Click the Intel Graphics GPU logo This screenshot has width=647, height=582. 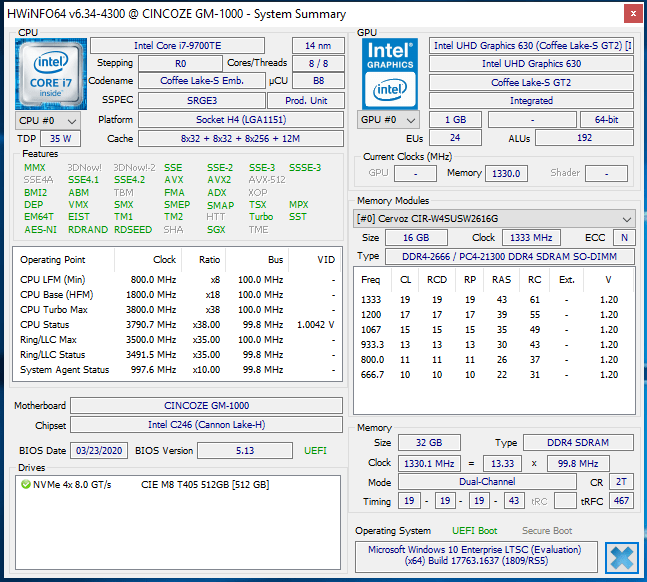coord(390,74)
